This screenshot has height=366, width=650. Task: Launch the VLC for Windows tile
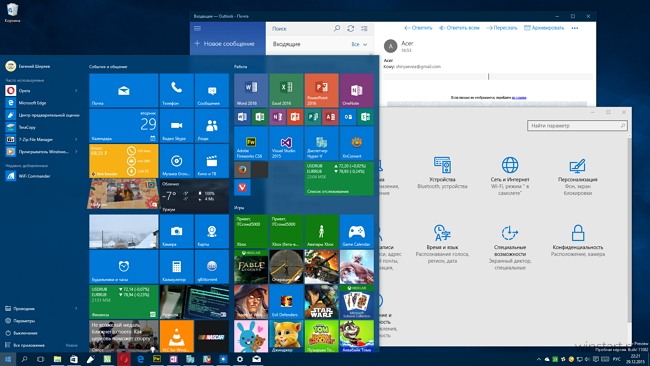[177, 336]
